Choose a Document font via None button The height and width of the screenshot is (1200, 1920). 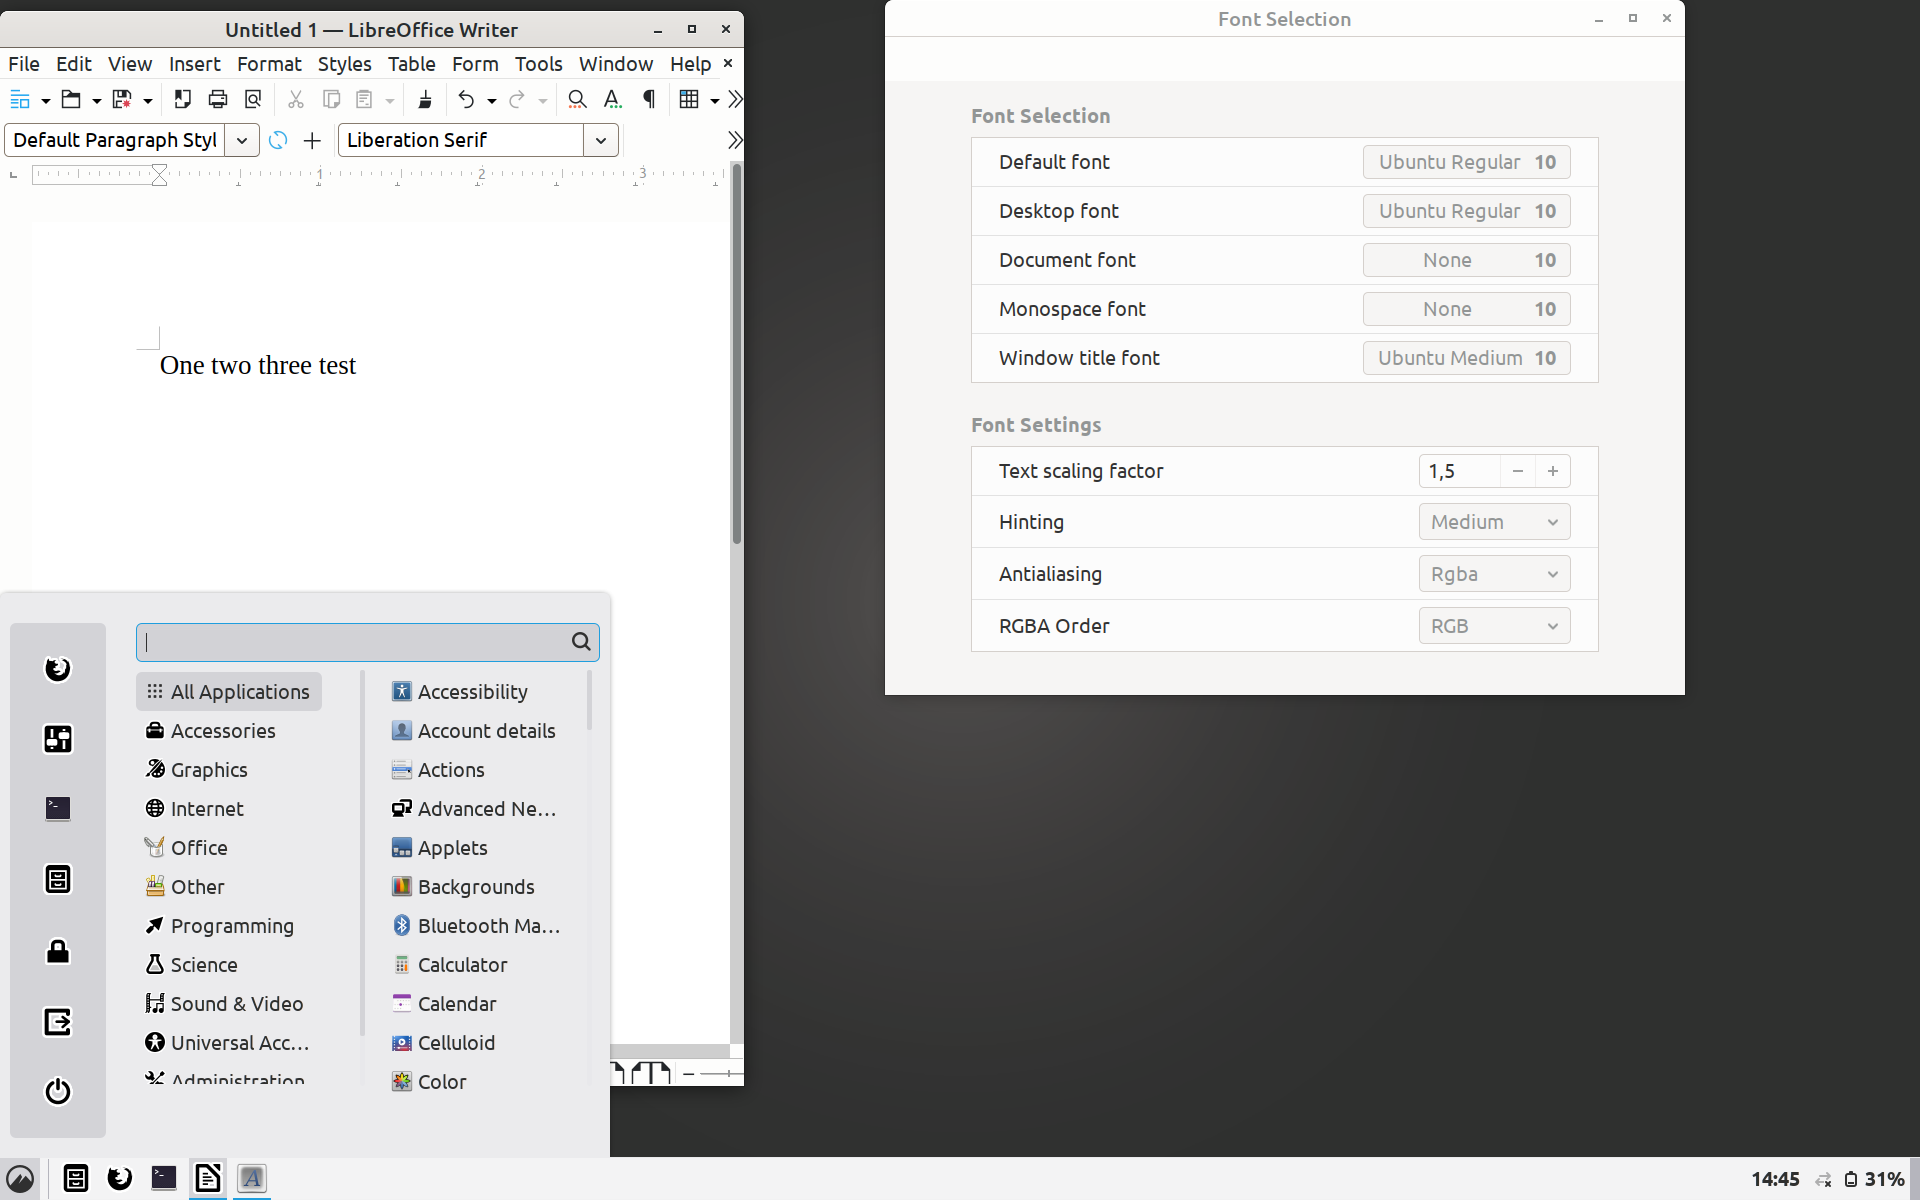1466,260
